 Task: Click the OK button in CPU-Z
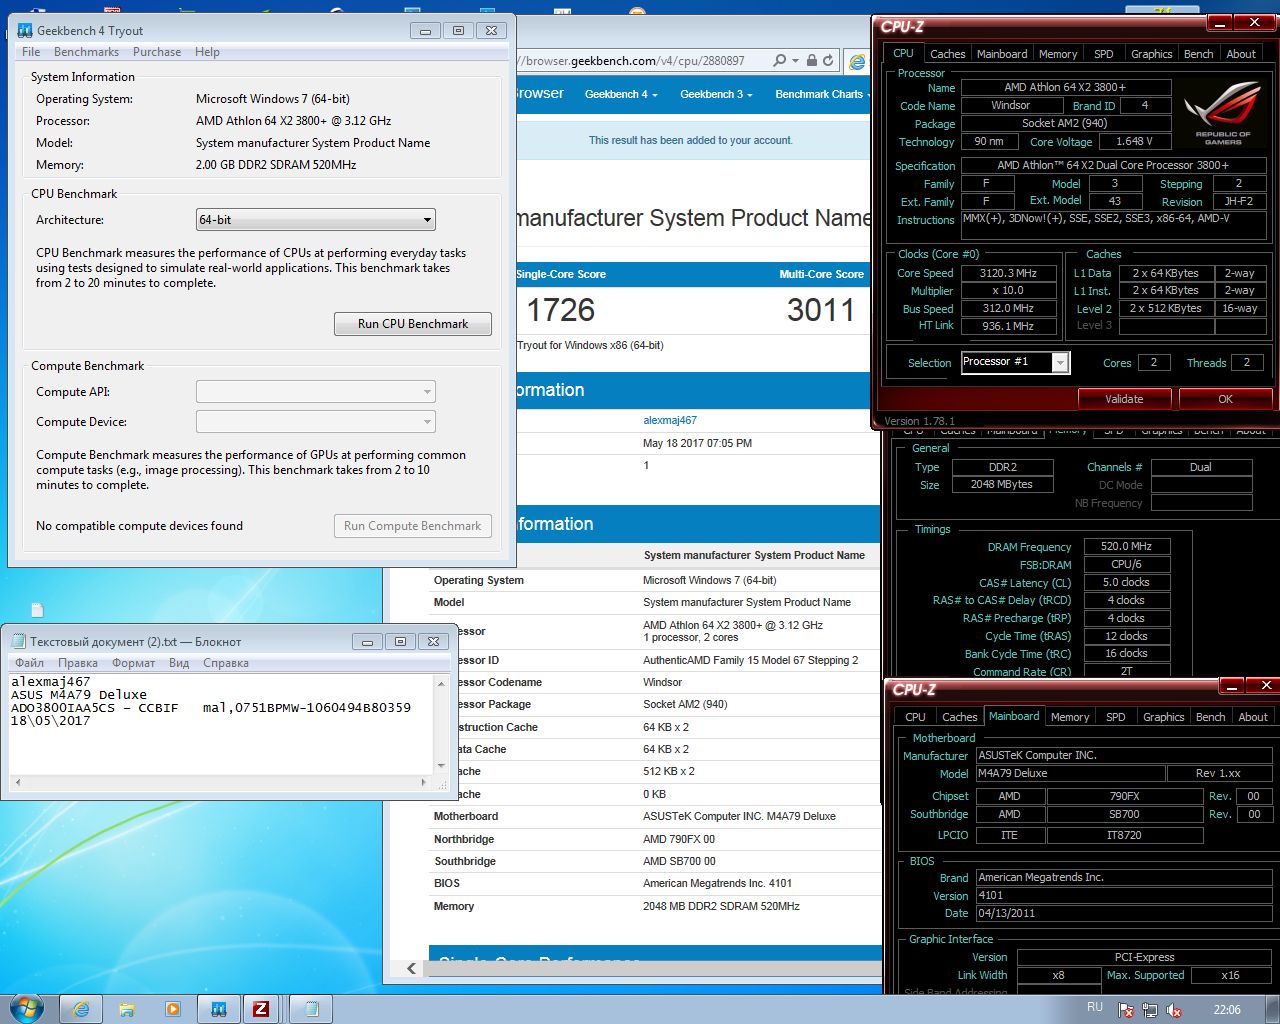[1225, 399]
